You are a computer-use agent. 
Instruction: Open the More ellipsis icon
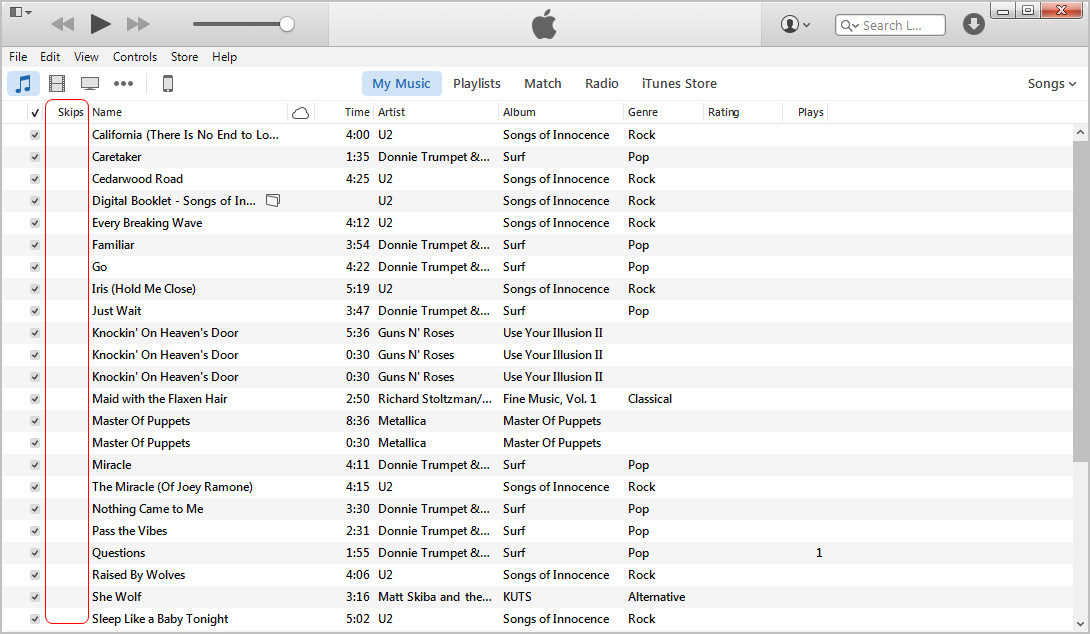coord(124,83)
